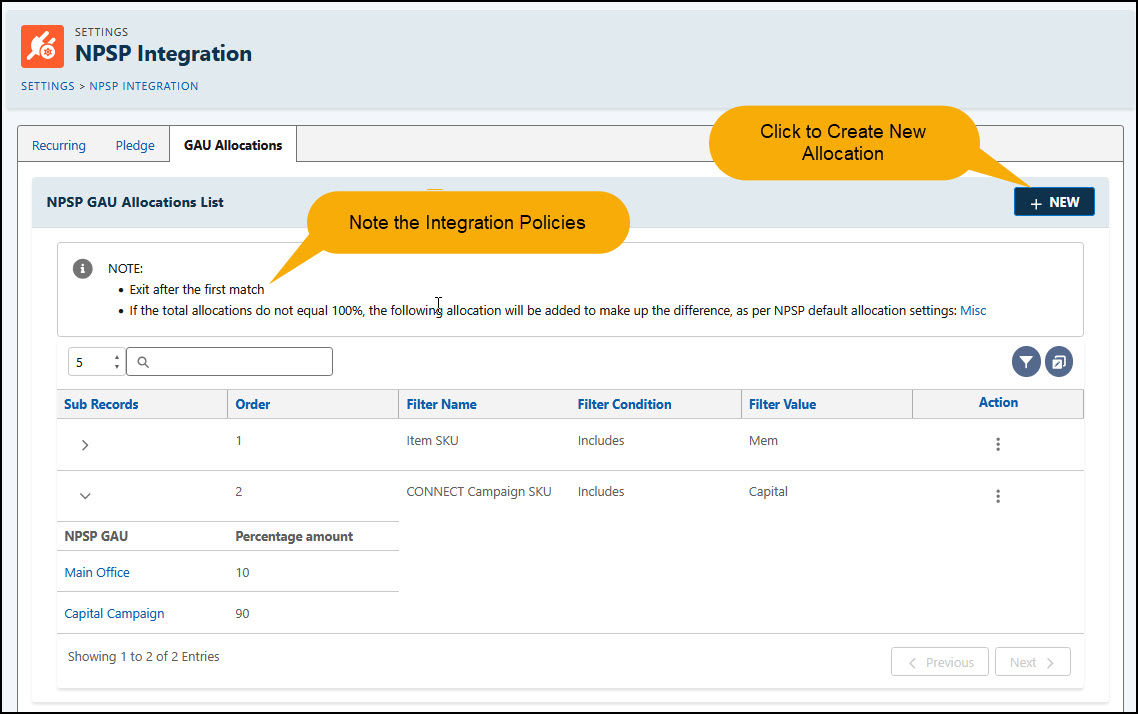
Task: Click the percentage value 90
Action: coord(242,614)
